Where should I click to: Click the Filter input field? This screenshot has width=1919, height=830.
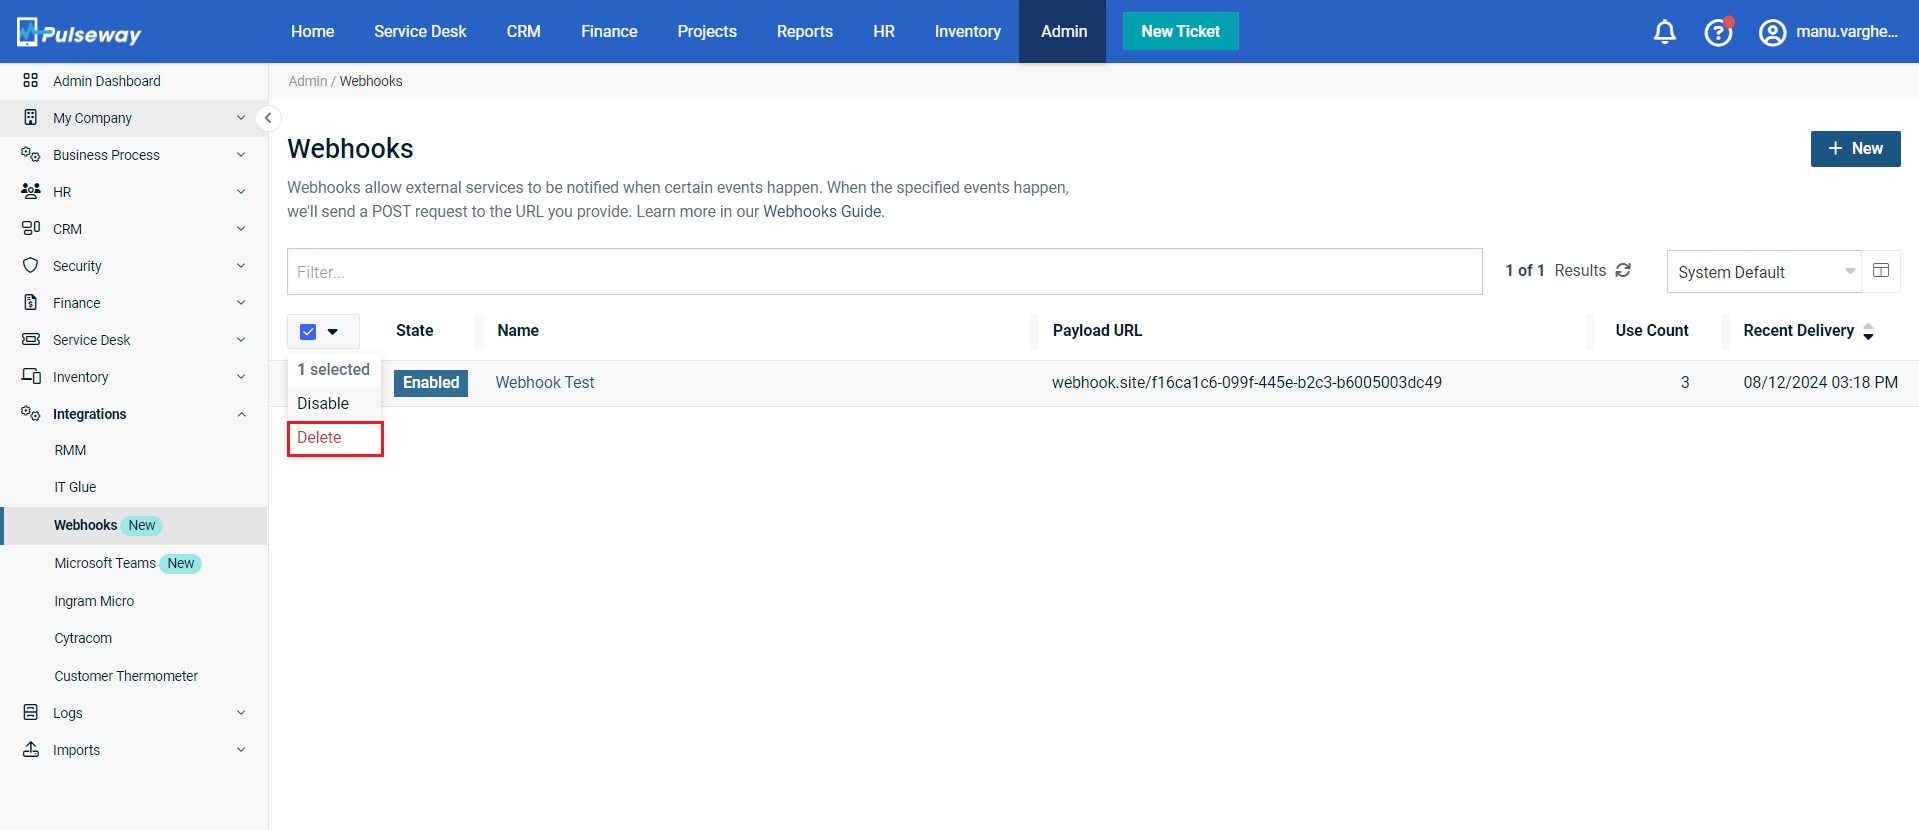coord(884,272)
